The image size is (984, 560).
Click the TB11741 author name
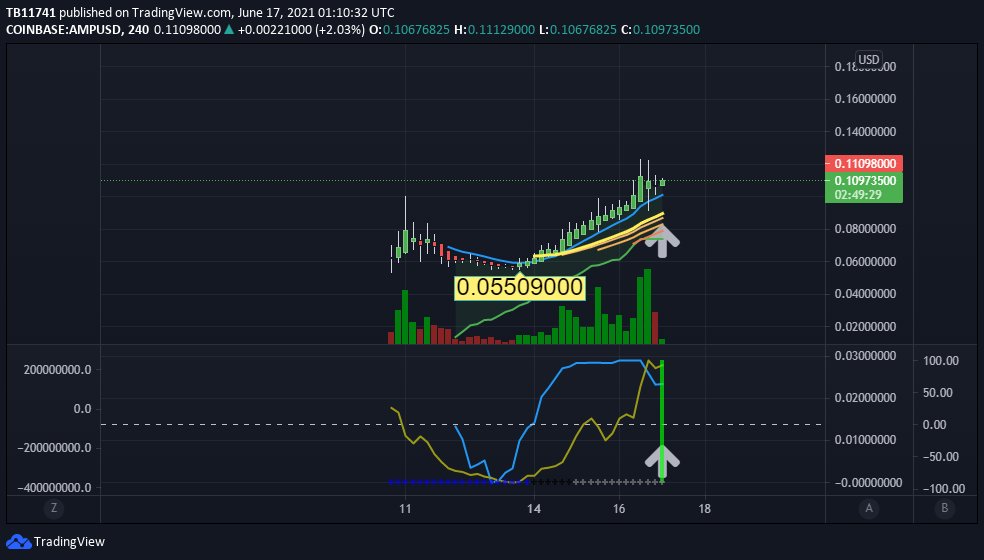click(x=31, y=13)
